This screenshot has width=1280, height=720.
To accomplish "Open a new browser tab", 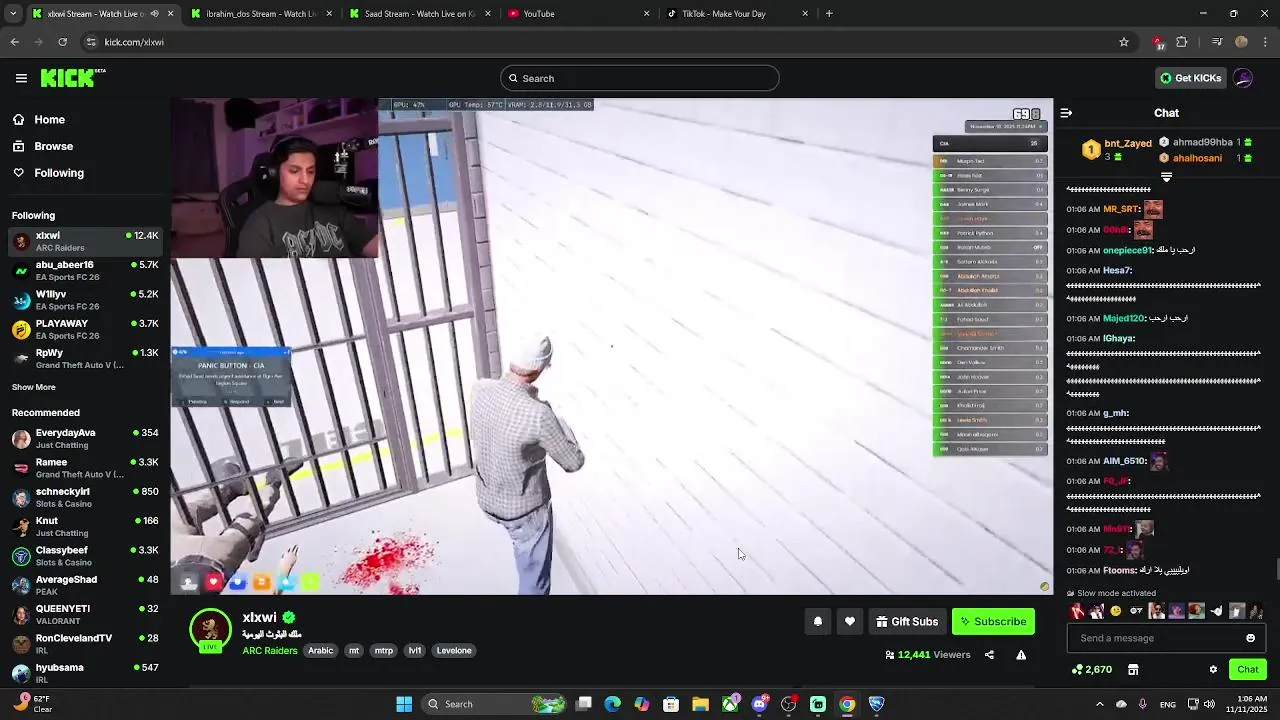I will (829, 14).
